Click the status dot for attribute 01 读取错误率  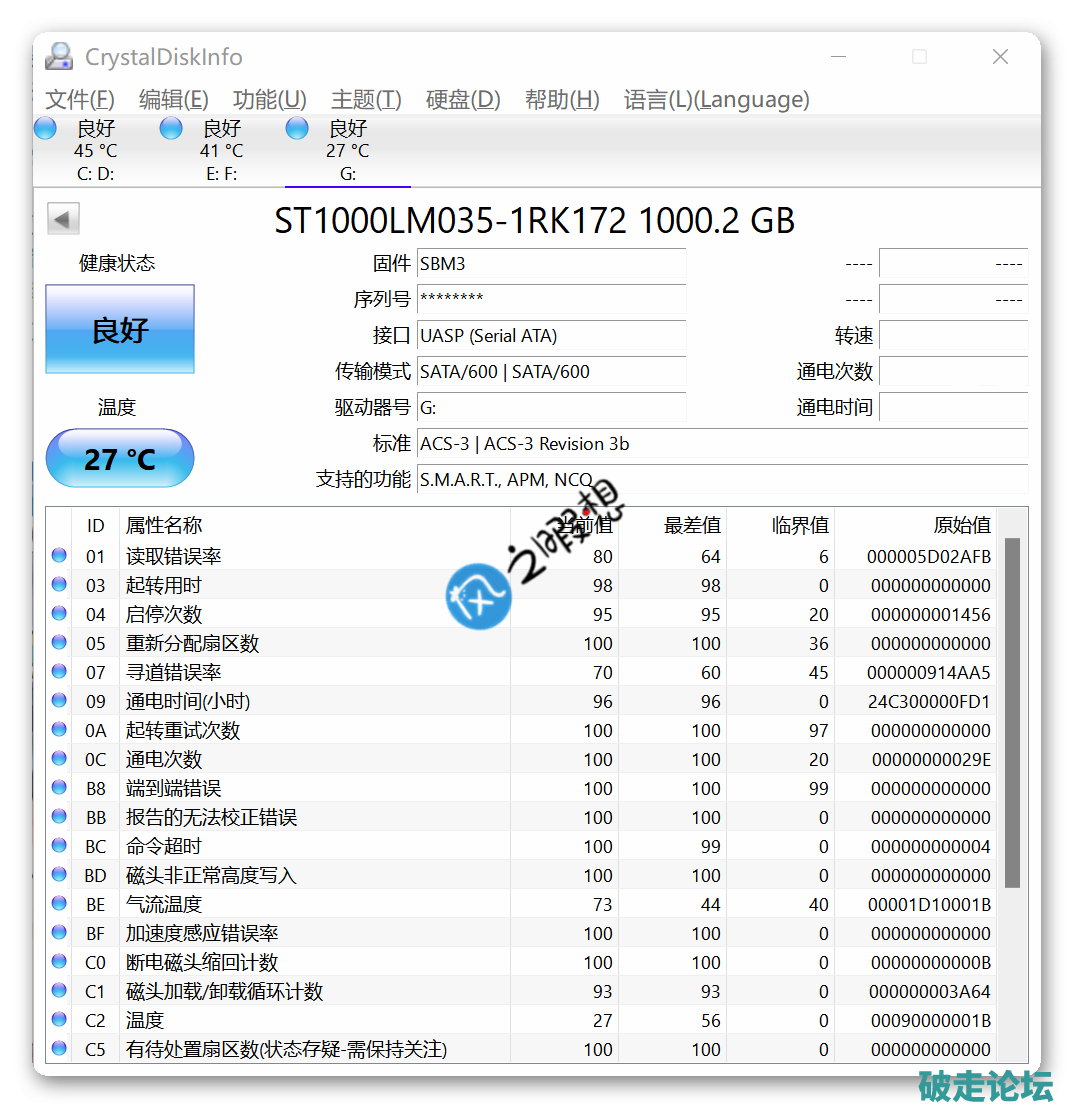pyautogui.click(x=59, y=556)
